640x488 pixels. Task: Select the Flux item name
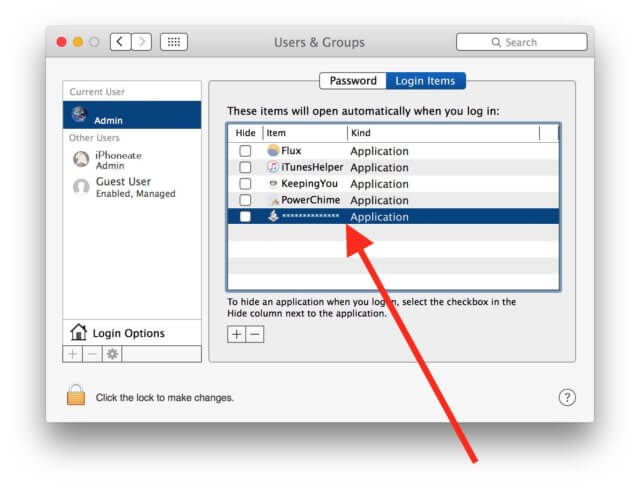291,151
